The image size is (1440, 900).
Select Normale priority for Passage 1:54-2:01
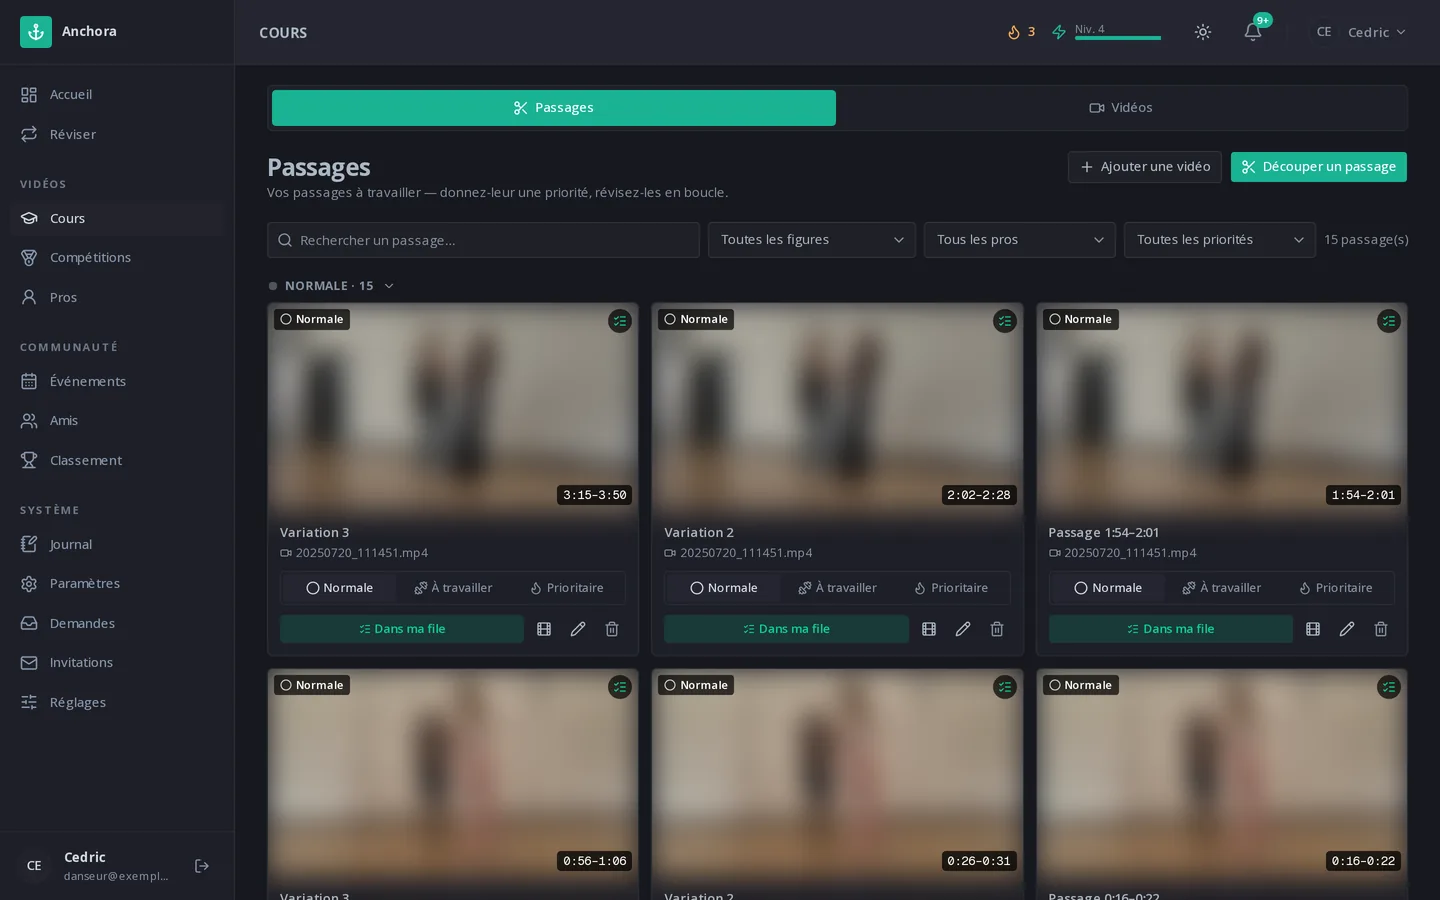click(x=1108, y=588)
